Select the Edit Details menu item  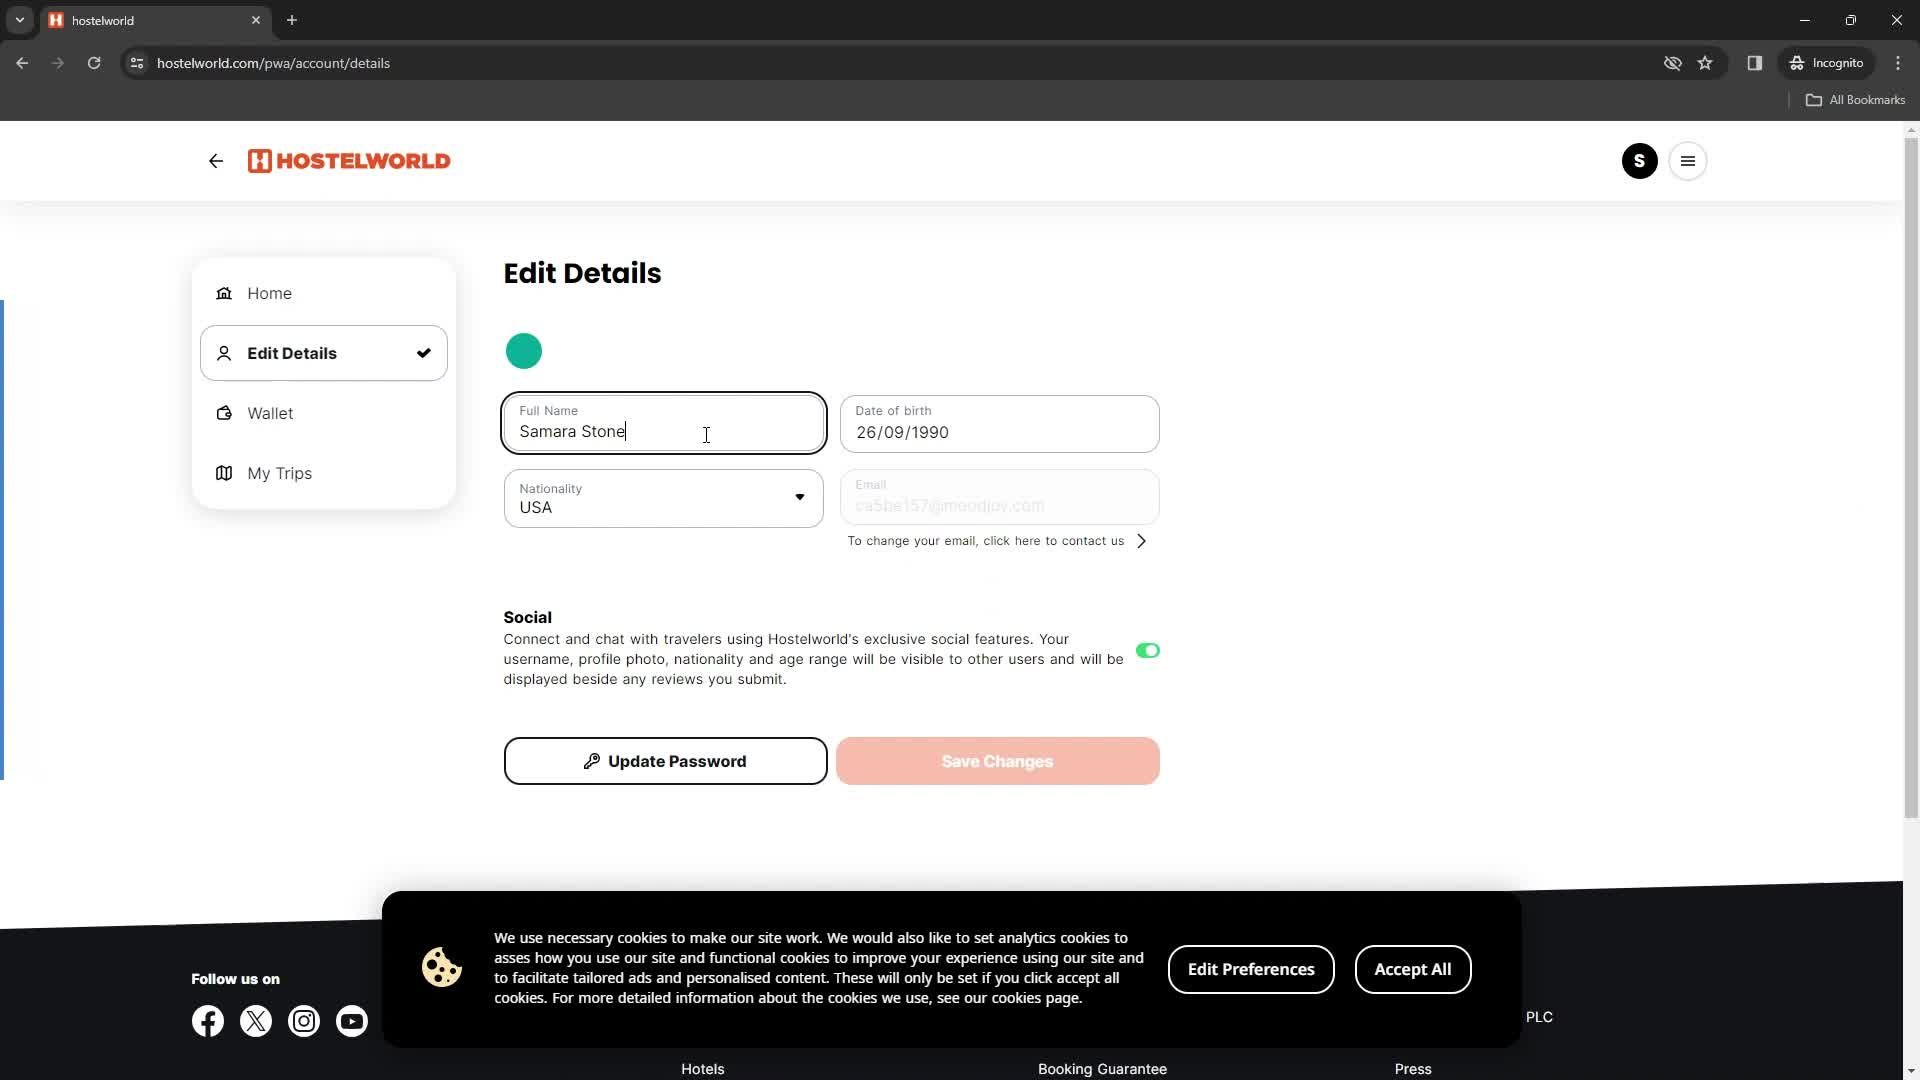pyautogui.click(x=323, y=352)
